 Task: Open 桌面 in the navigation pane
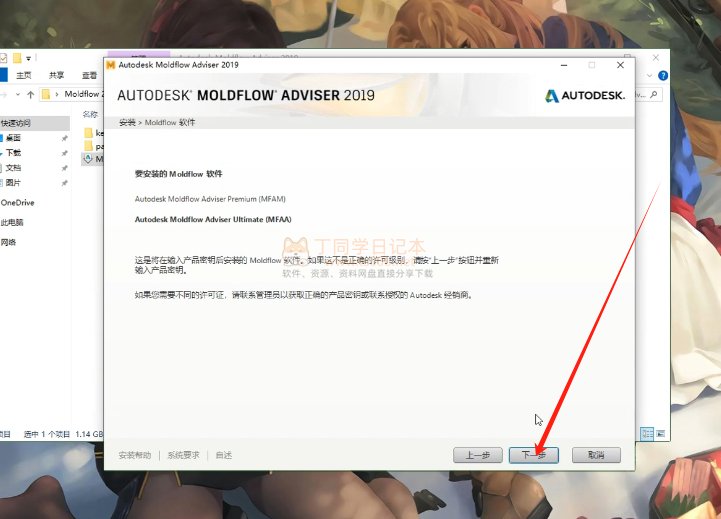point(13,138)
